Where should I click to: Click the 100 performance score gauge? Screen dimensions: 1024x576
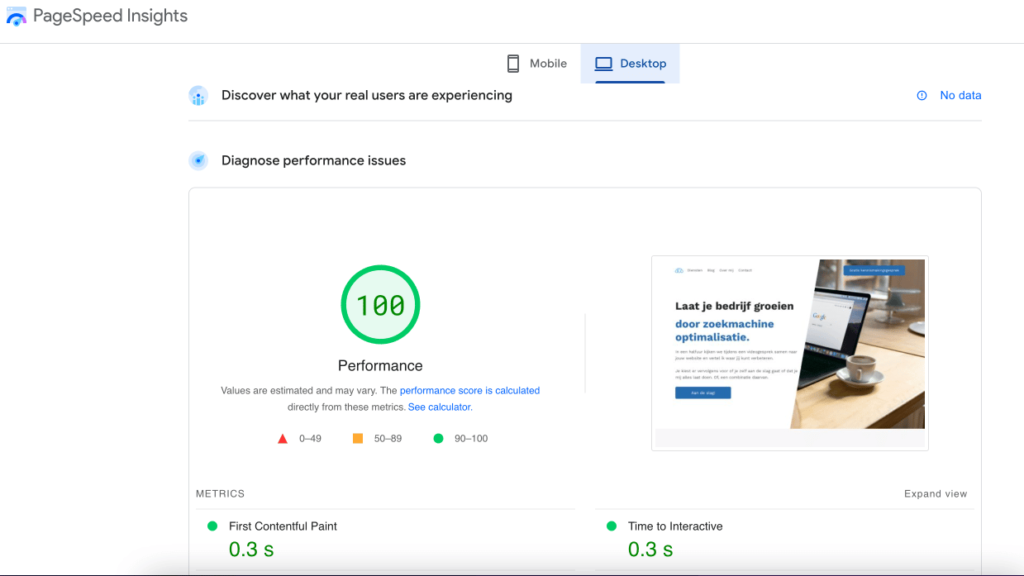point(380,304)
